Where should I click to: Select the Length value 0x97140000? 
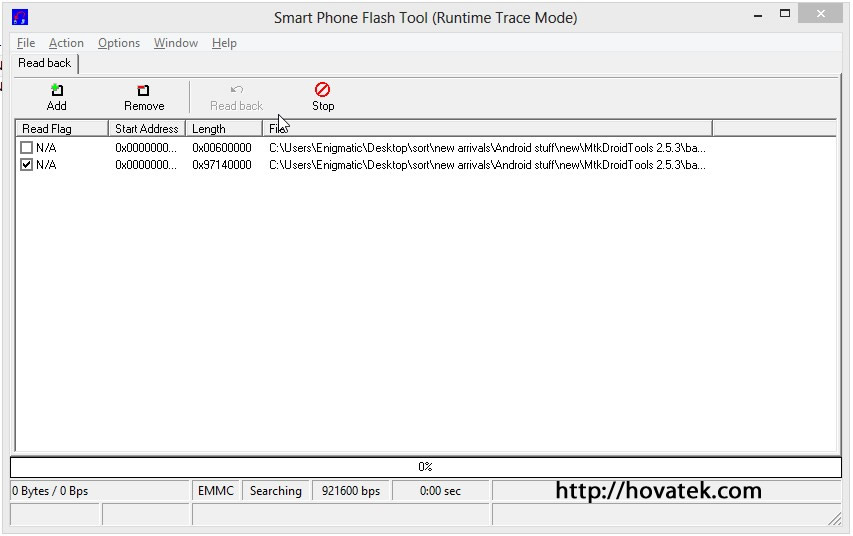[222, 164]
